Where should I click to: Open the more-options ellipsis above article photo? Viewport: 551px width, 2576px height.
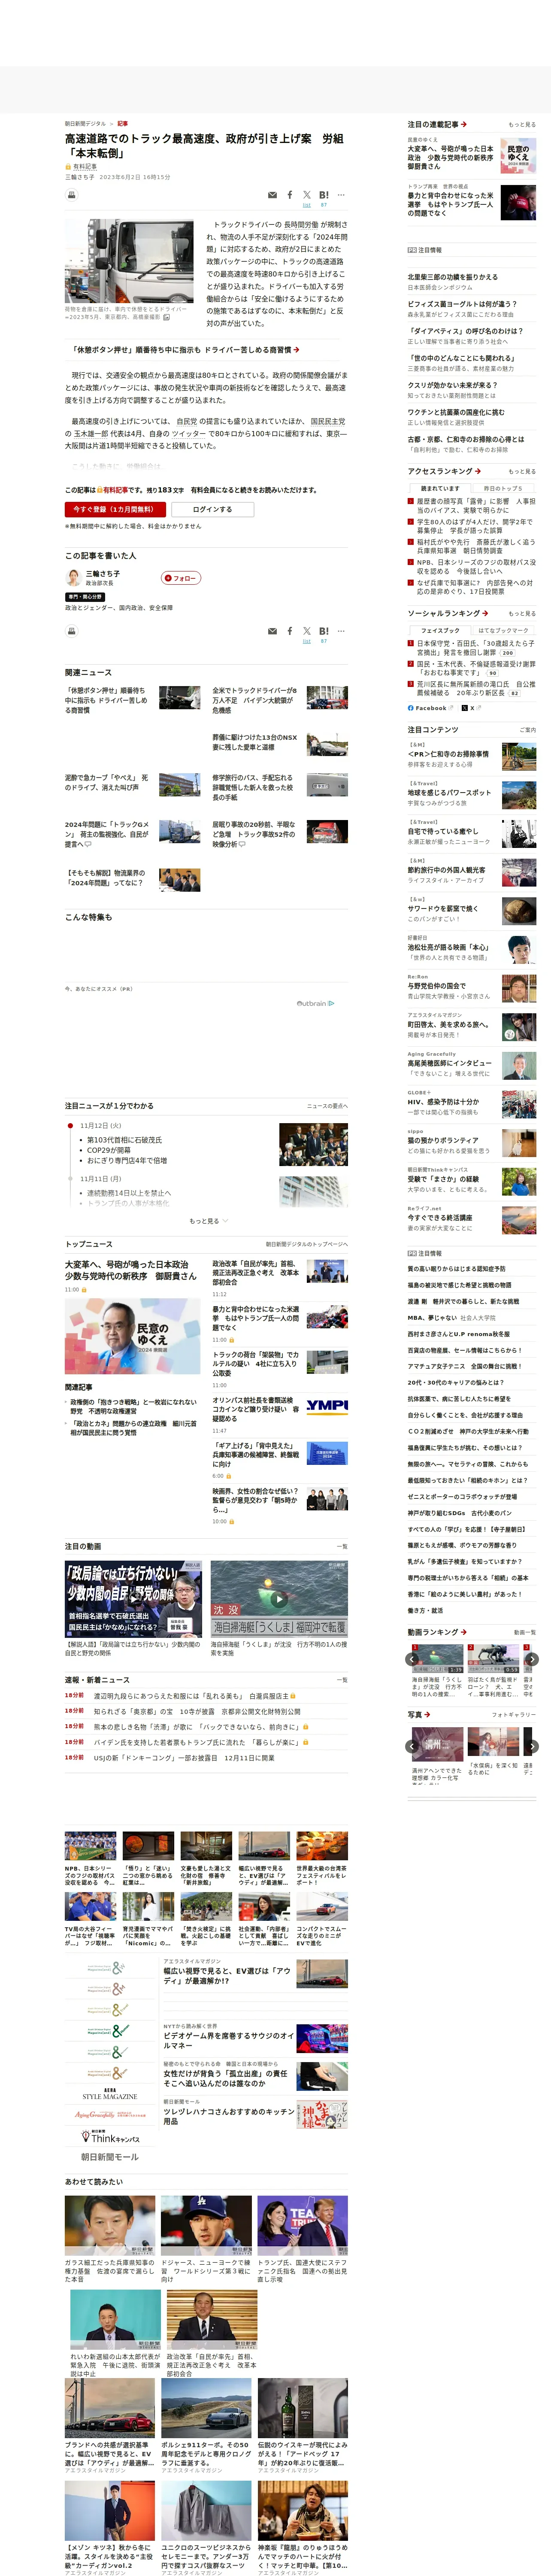point(341,195)
